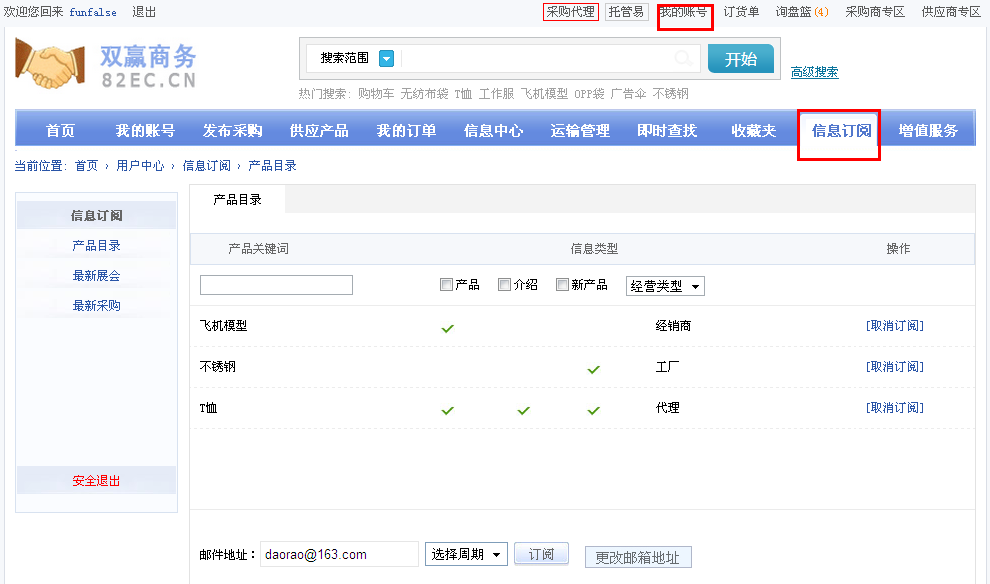990x584 pixels.
Task: Expand the 搜索范围 dropdown arrow
Action: coord(386,59)
